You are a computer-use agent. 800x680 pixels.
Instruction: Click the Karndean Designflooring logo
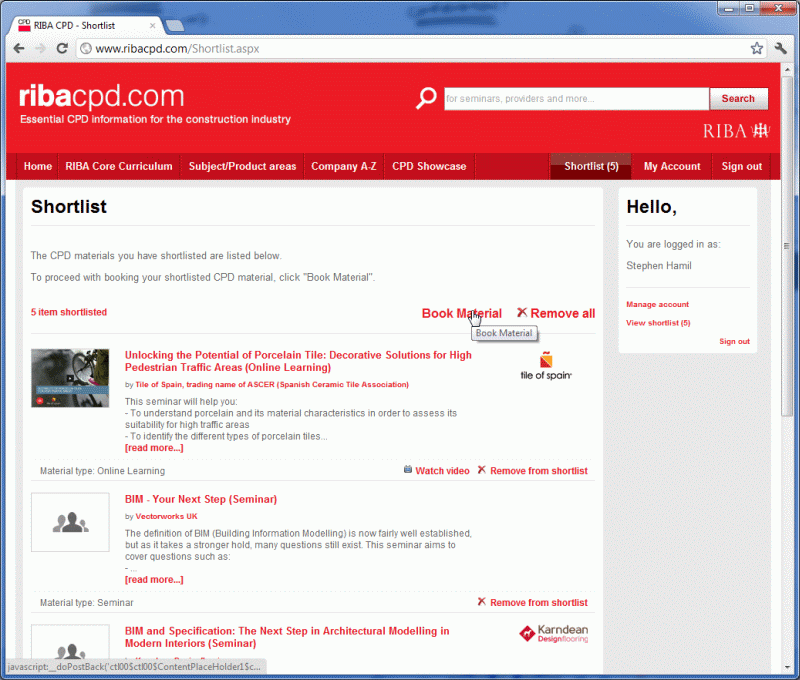tap(554, 633)
